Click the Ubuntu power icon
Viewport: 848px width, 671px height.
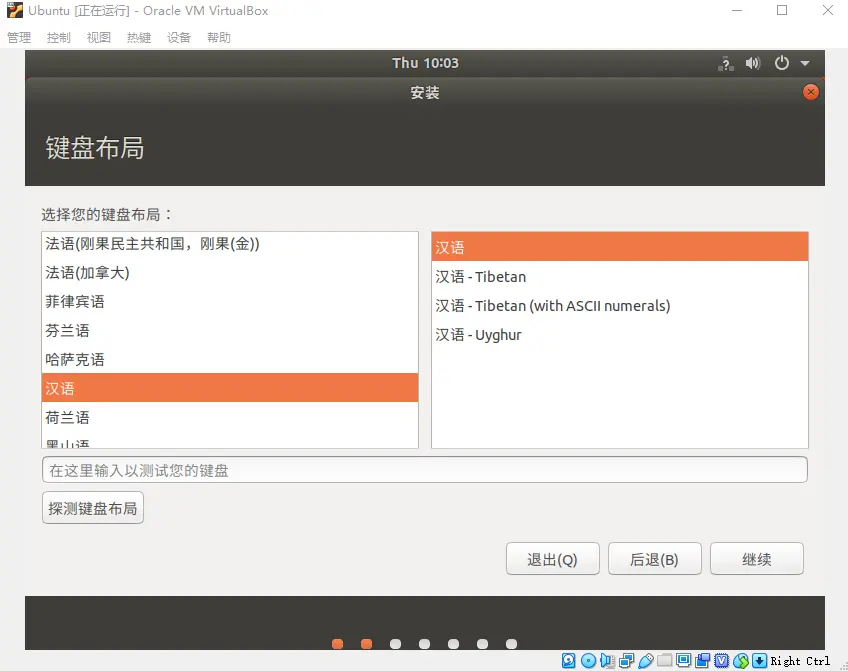pos(781,63)
